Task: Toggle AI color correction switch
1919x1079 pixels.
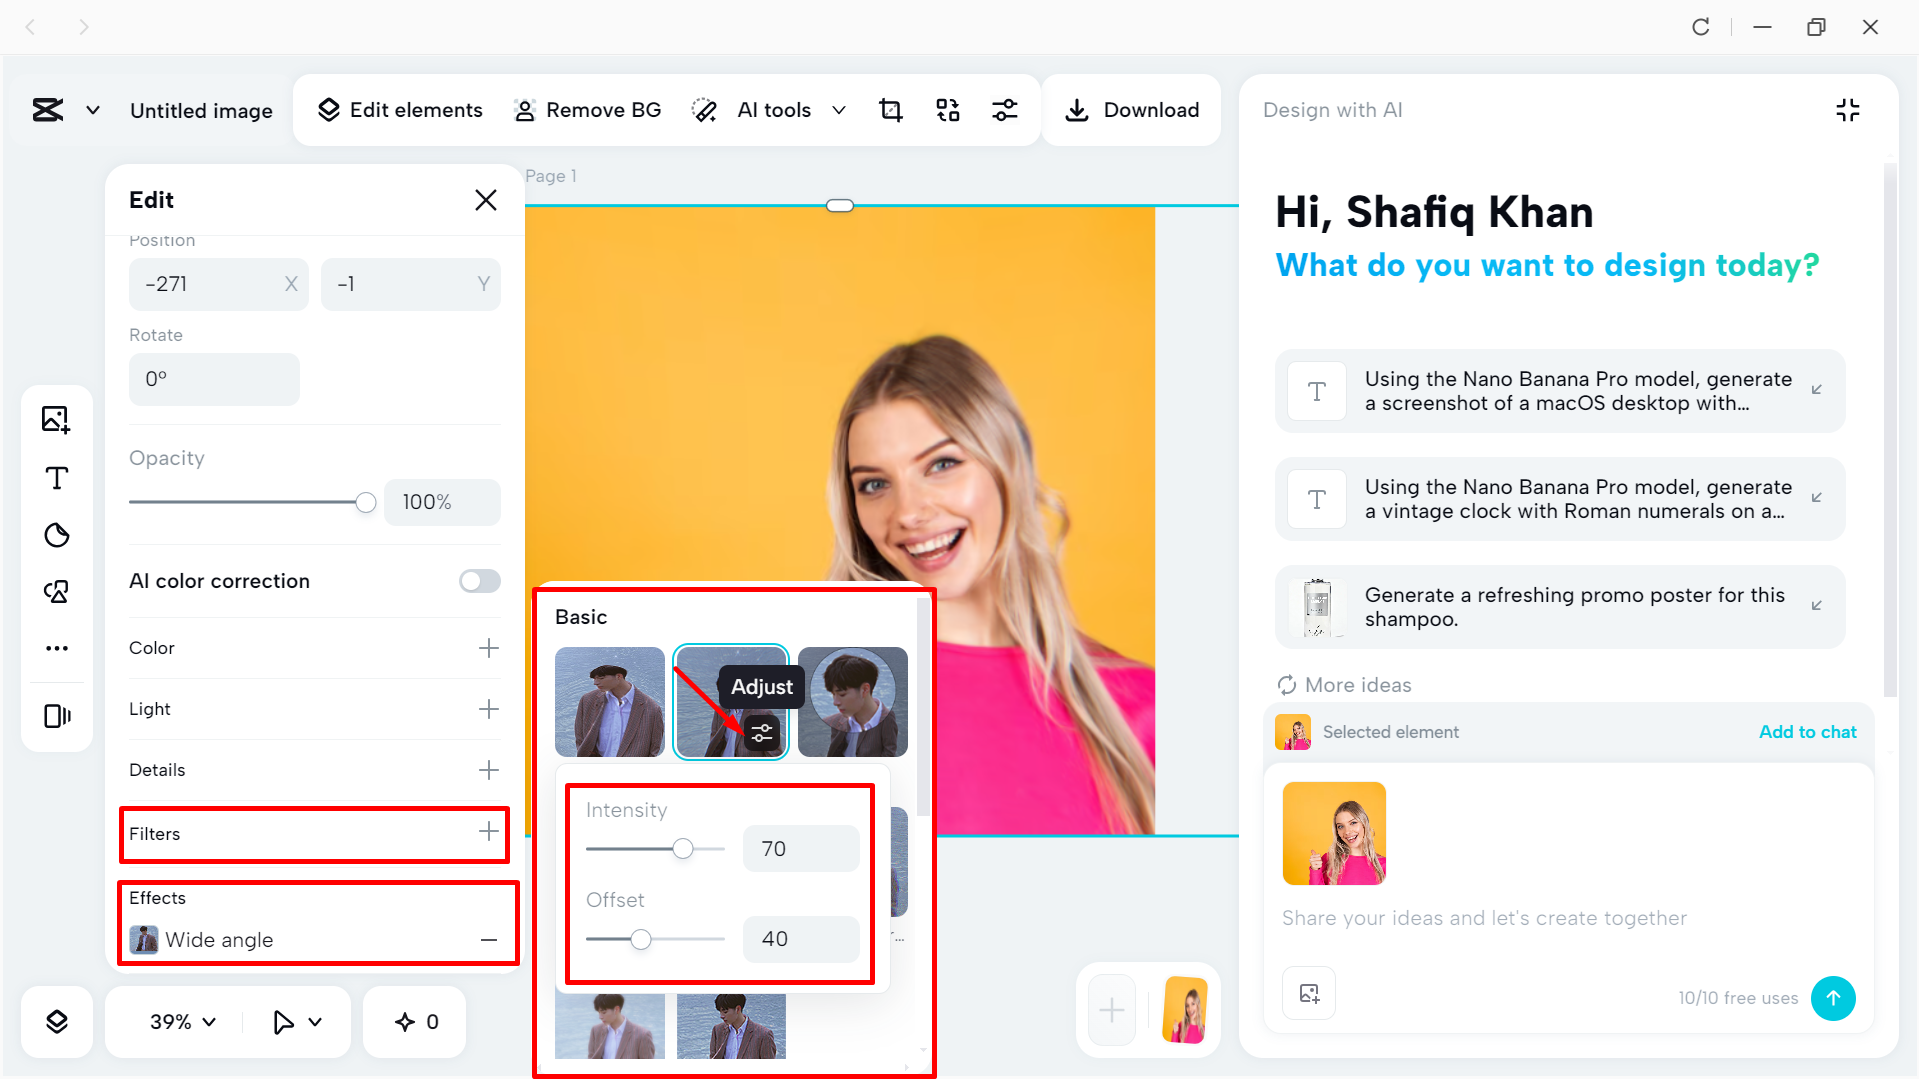Action: coord(480,581)
